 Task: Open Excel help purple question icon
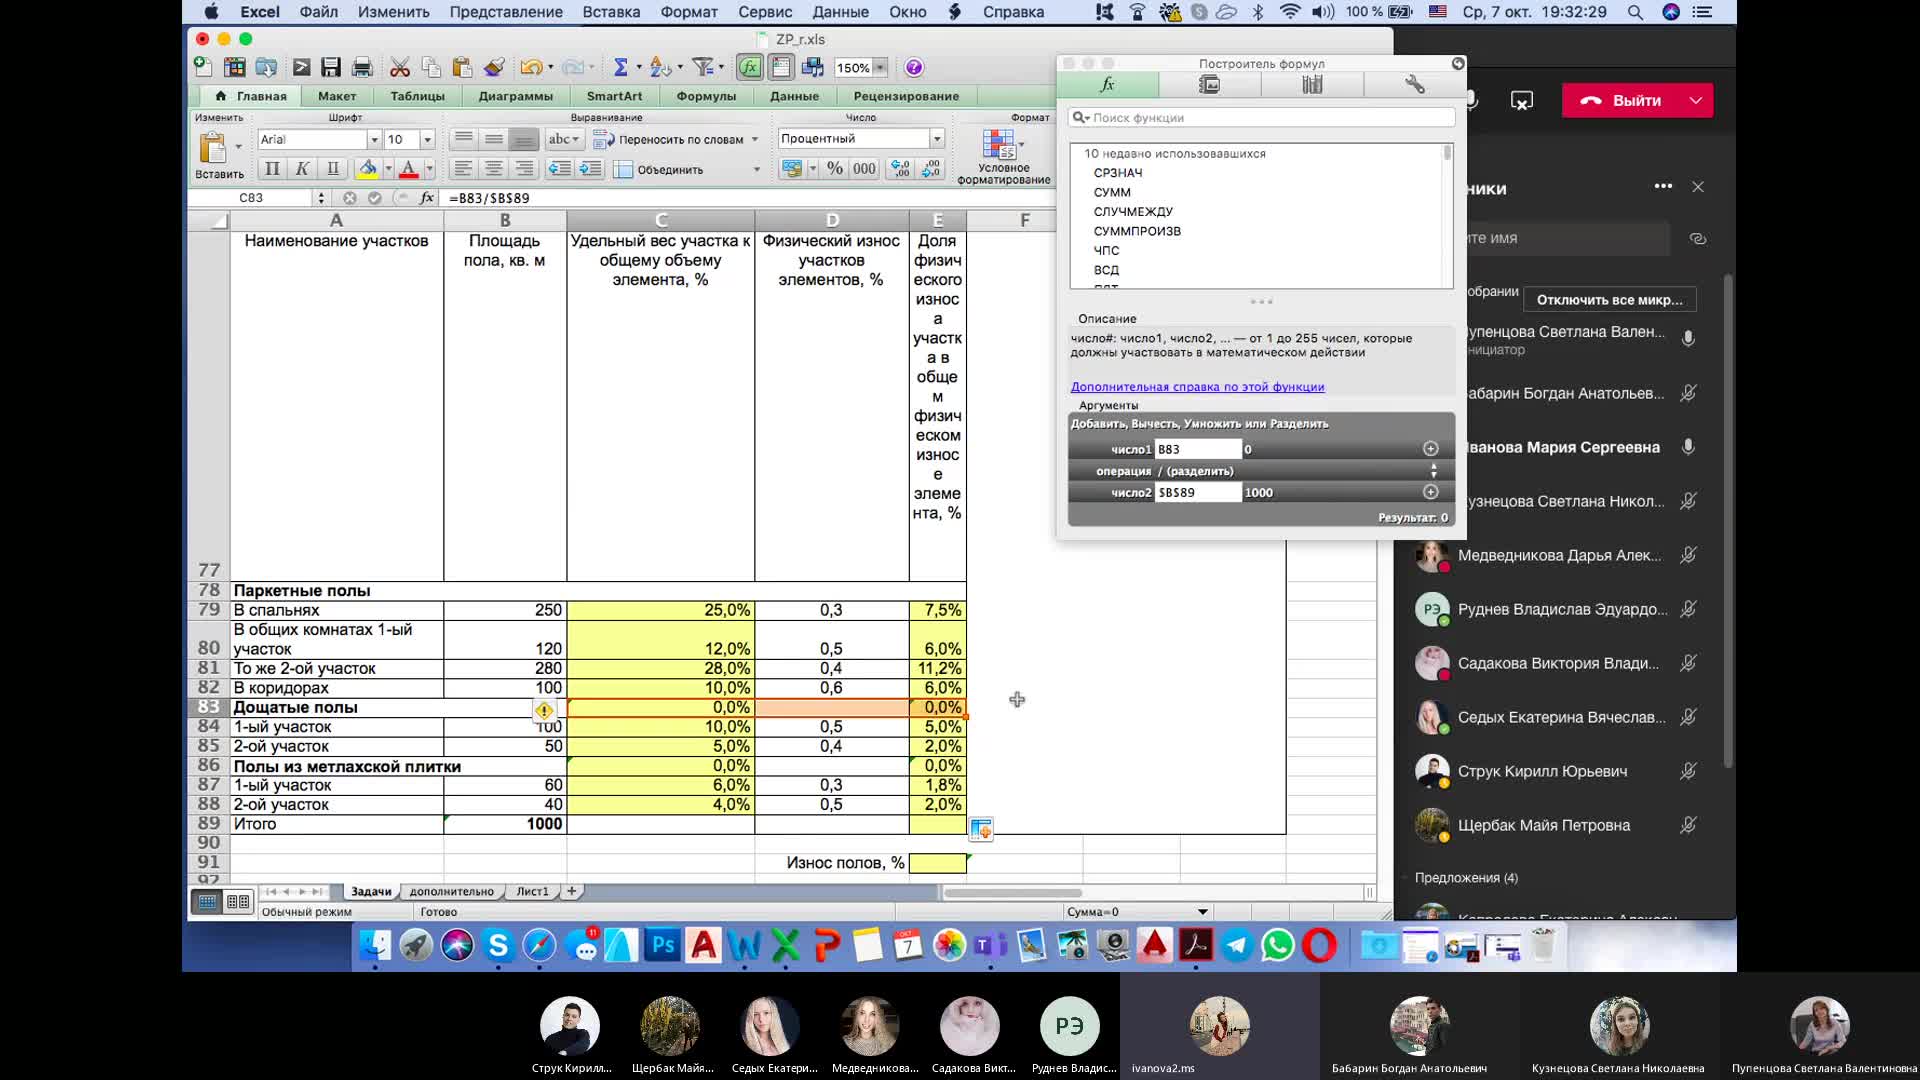(913, 68)
